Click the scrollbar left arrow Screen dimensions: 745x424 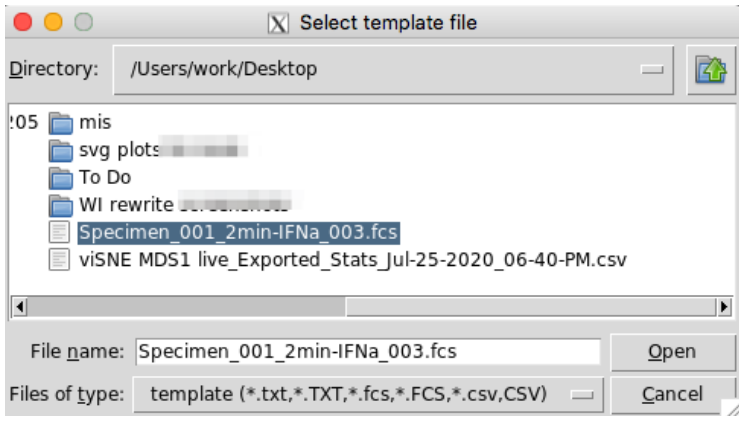click(19, 307)
